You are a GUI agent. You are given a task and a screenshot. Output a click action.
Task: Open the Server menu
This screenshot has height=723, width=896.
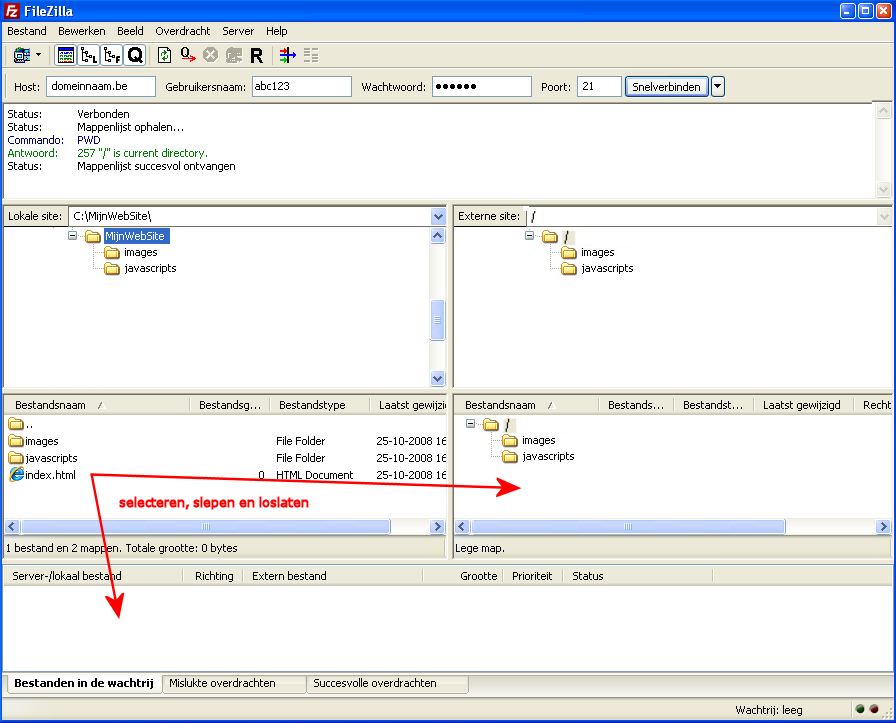pos(238,31)
